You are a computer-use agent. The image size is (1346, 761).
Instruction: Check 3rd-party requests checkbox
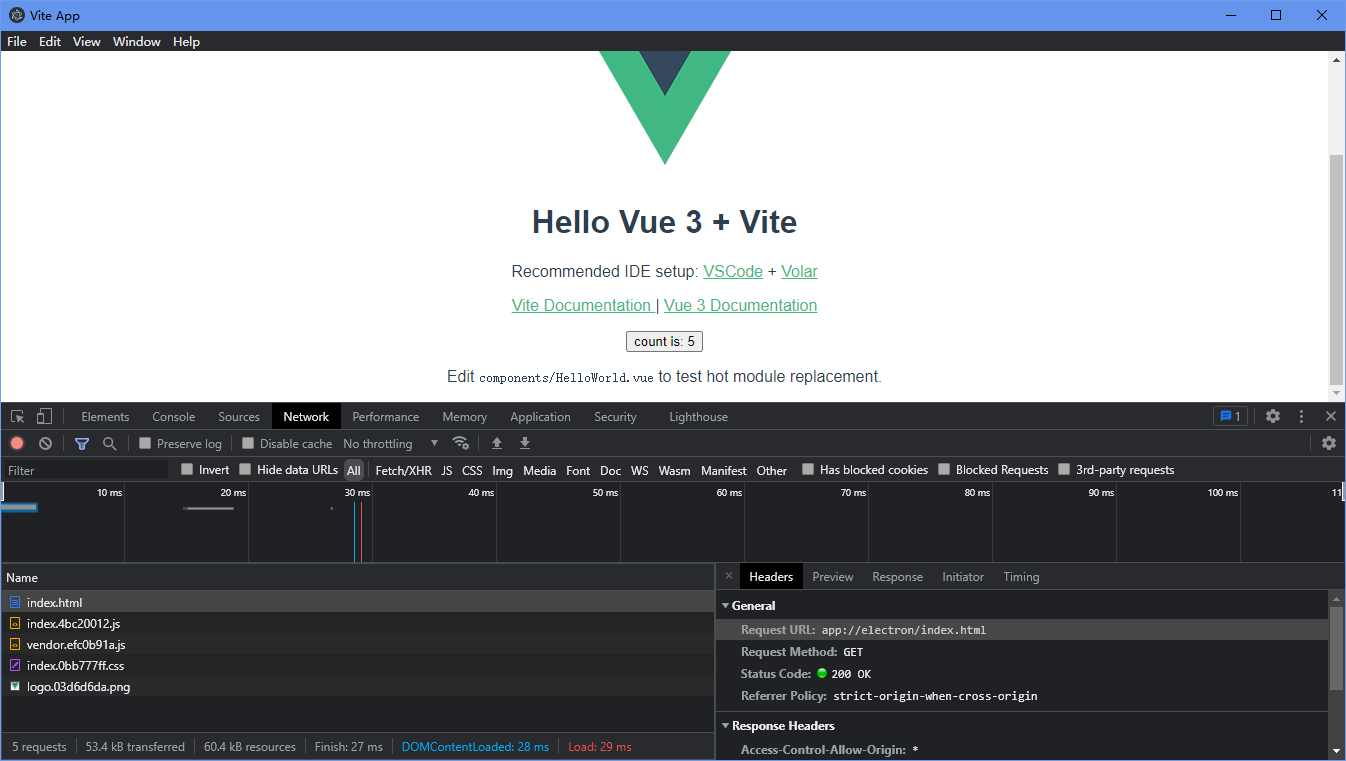(1064, 469)
